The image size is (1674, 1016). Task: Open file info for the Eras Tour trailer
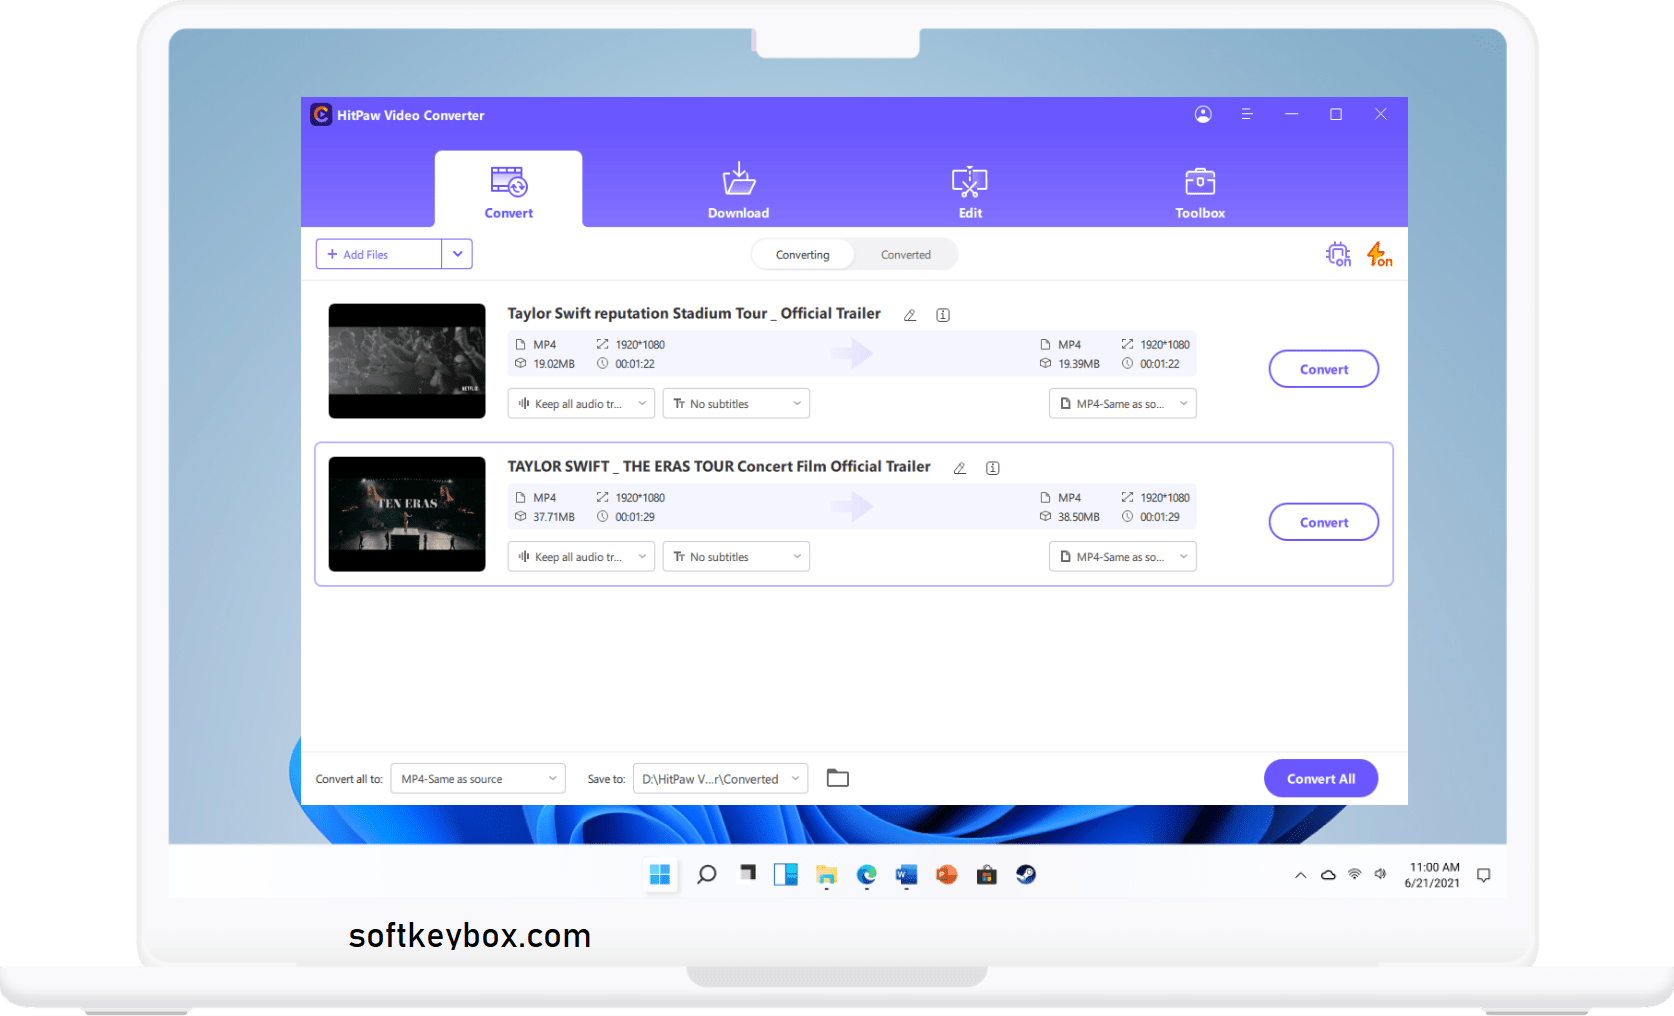point(993,467)
